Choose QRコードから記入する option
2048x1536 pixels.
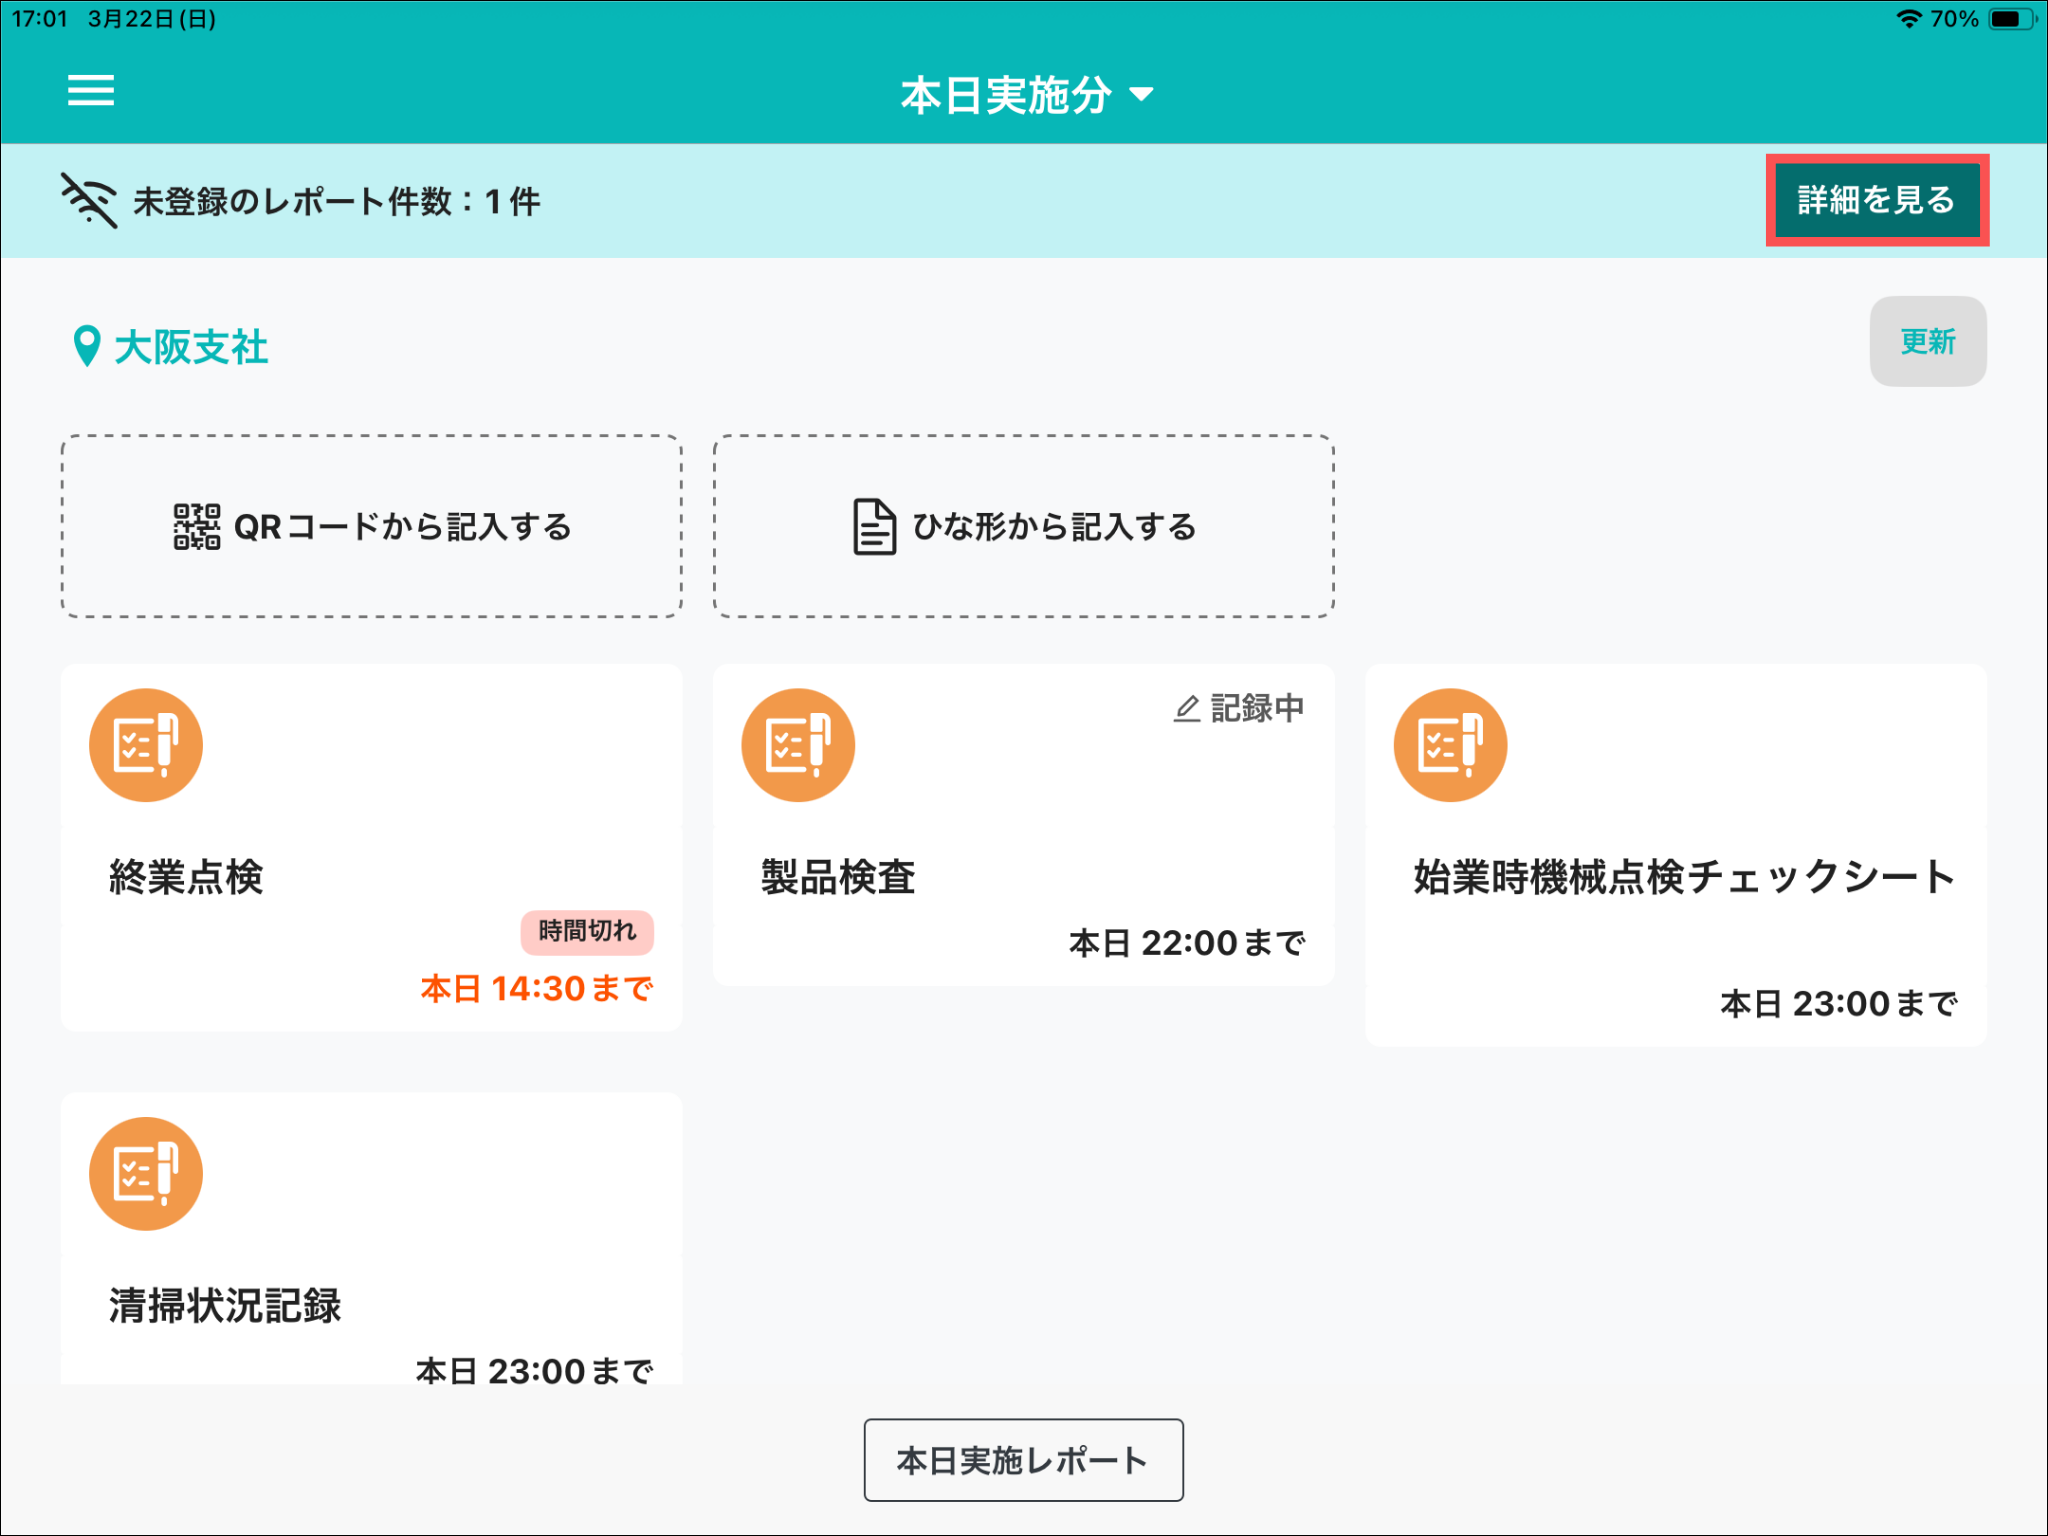[402, 526]
